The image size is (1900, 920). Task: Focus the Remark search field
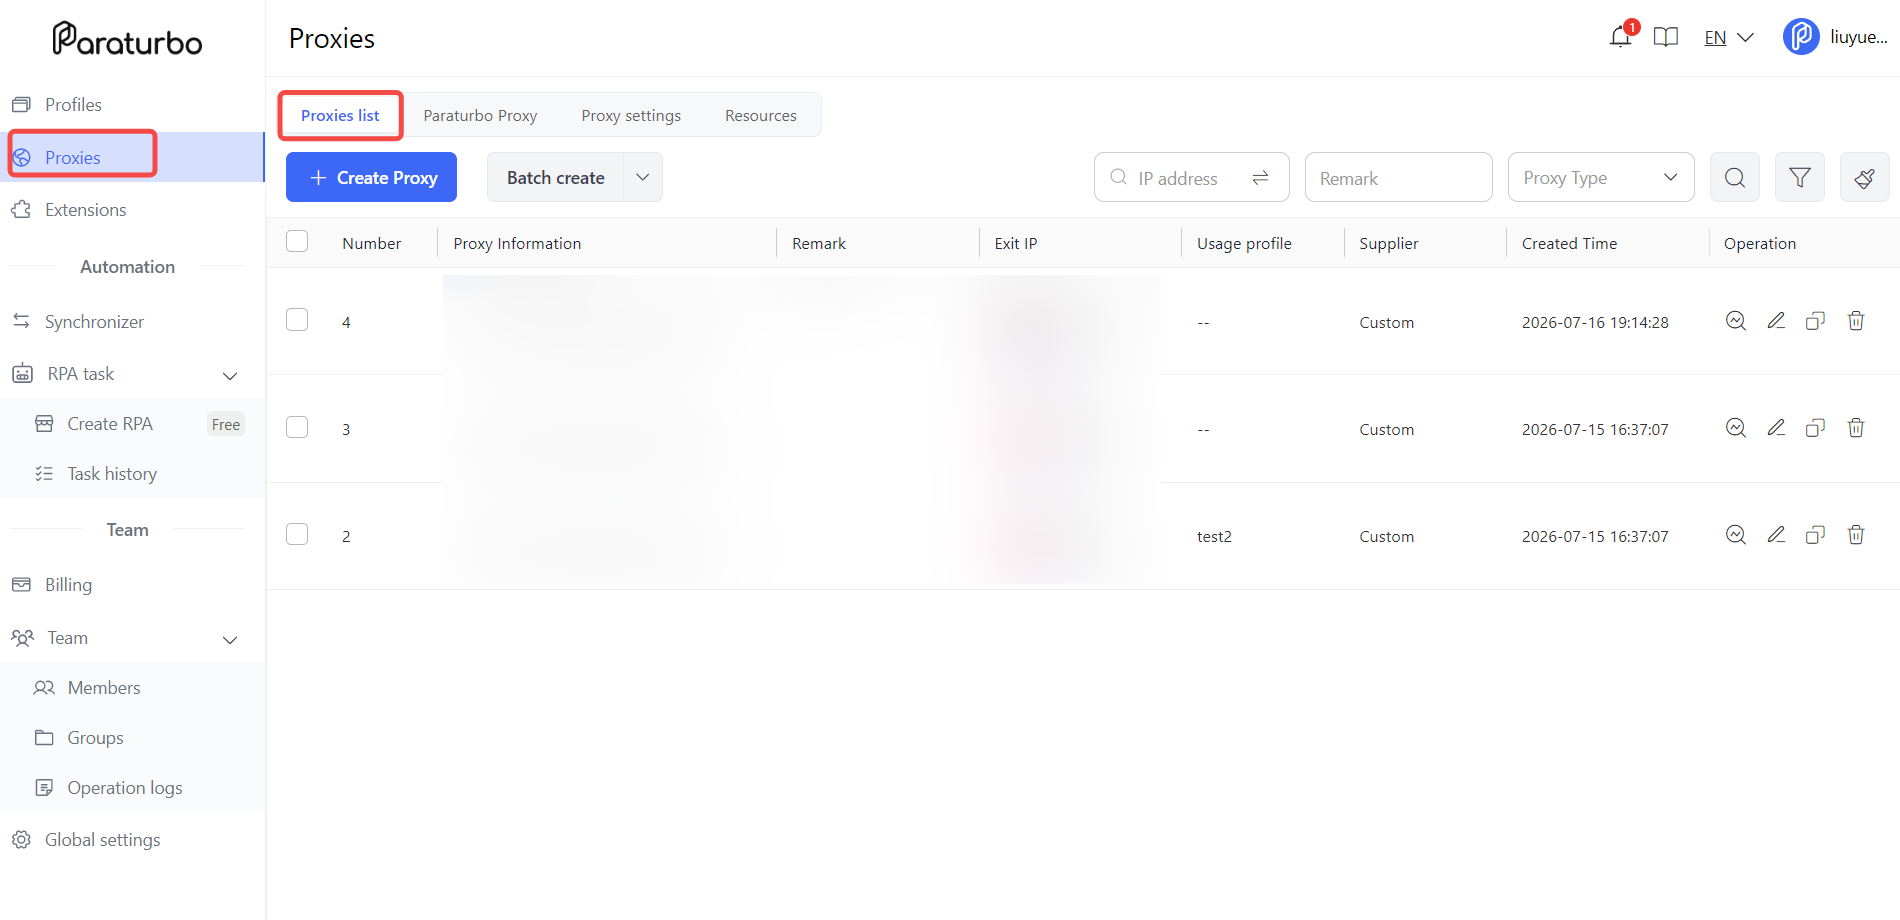pos(1398,177)
